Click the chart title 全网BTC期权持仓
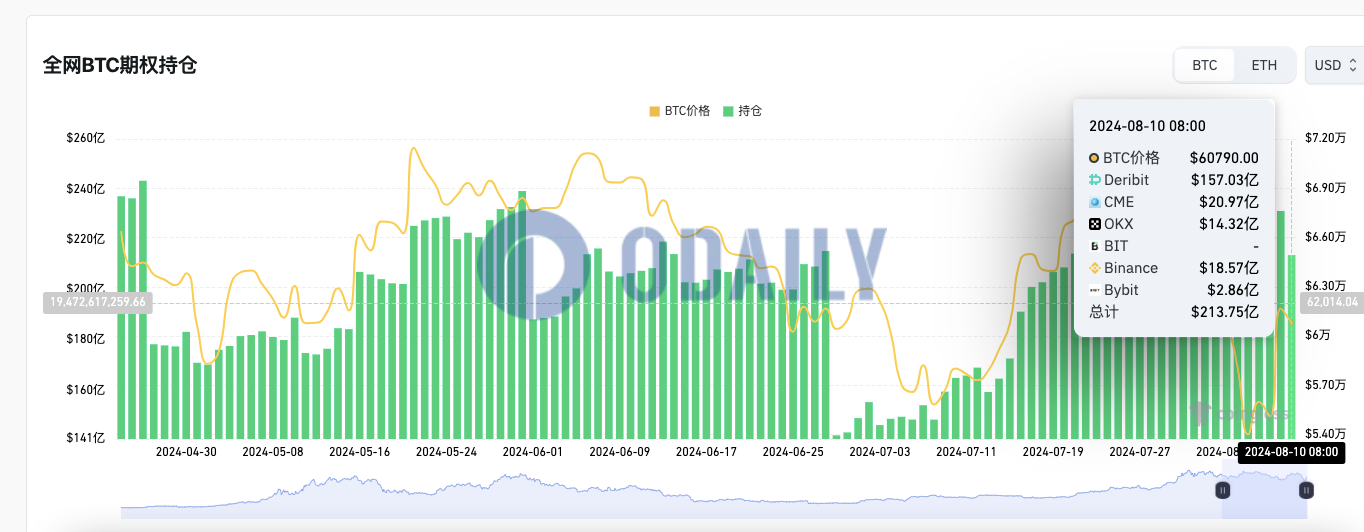 click(119, 66)
